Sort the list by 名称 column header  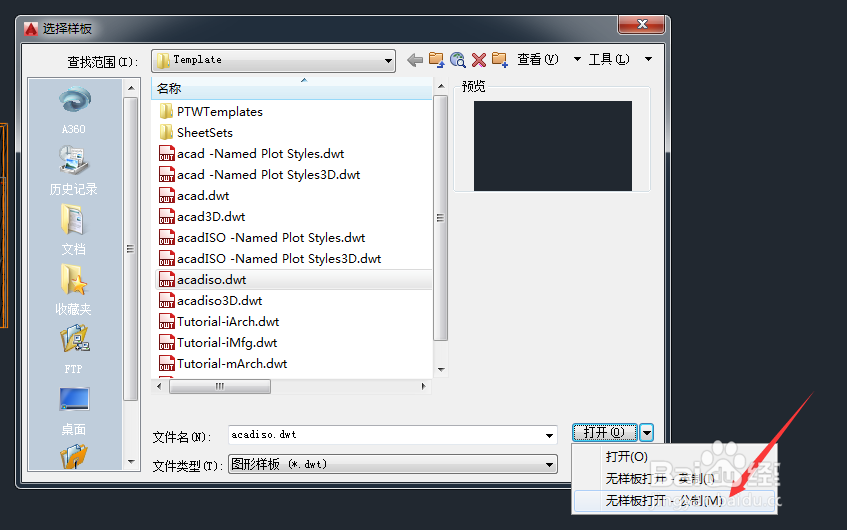292,89
